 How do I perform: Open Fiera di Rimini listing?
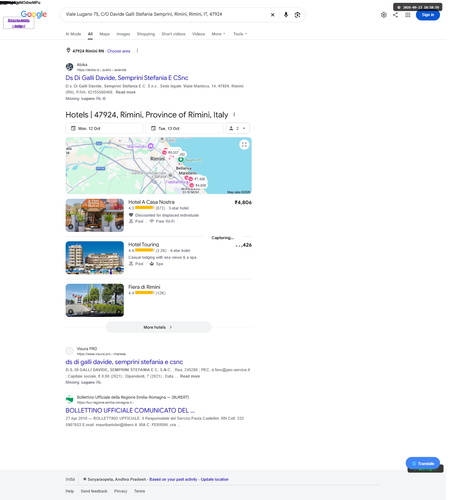point(144,287)
